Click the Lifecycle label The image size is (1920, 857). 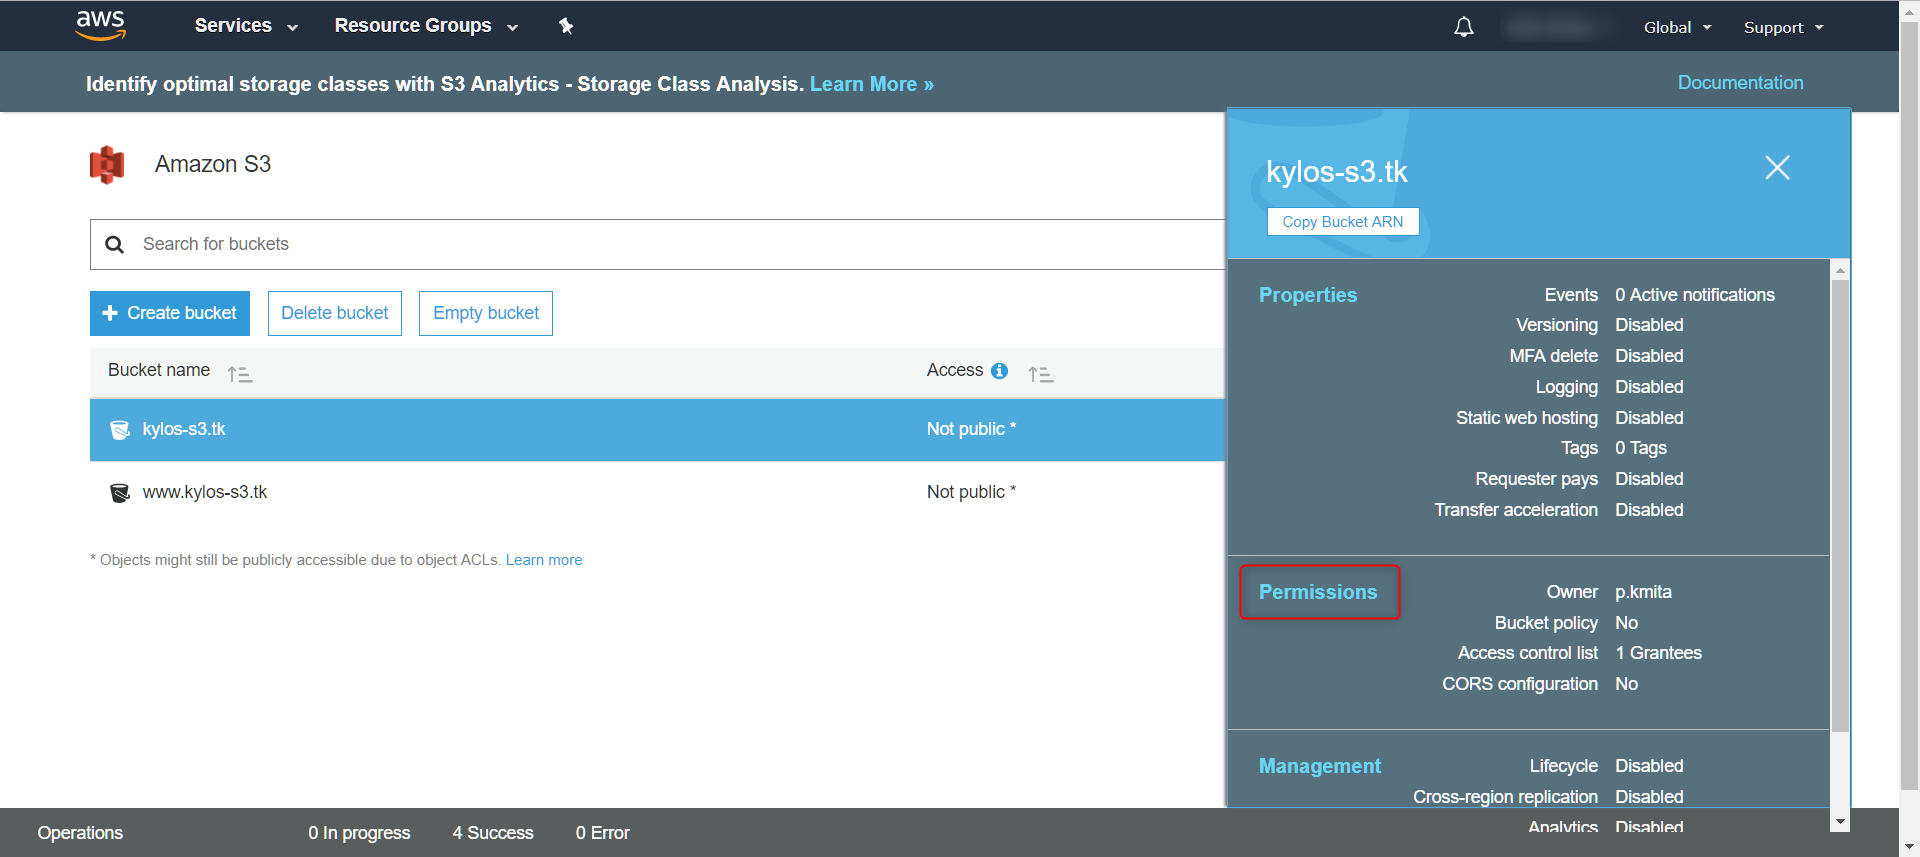pos(1564,766)
